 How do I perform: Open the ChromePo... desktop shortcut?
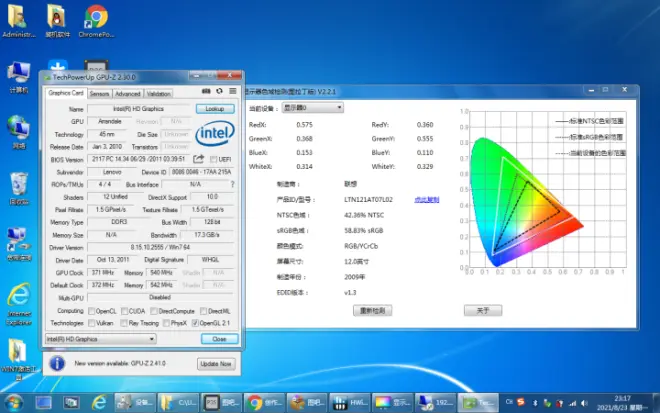(x=96, y=21)
